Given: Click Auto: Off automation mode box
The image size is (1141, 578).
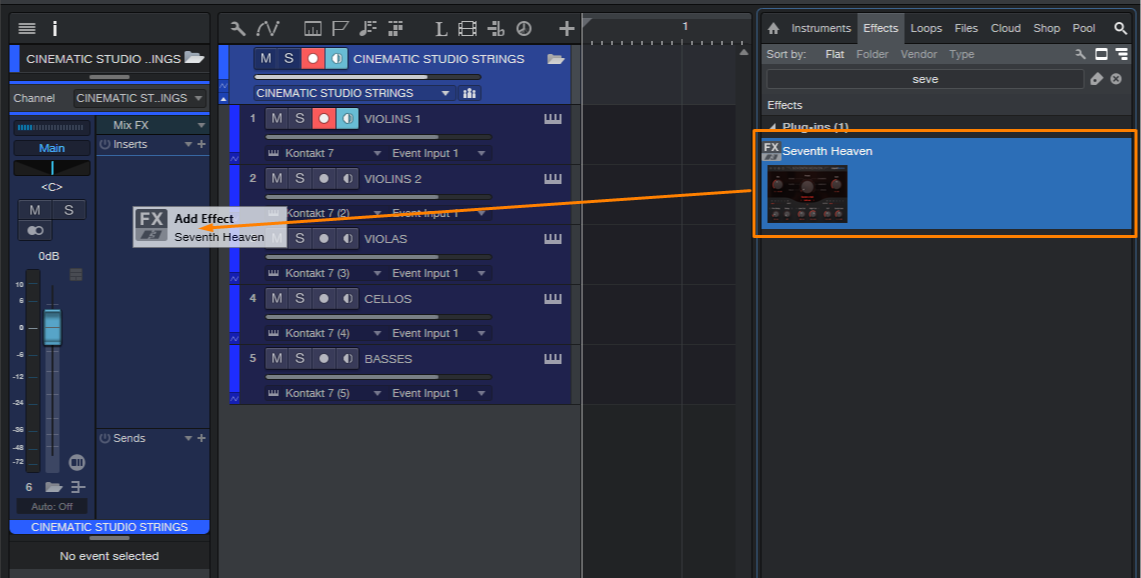Looking at the screenshot, I should 52,506.
